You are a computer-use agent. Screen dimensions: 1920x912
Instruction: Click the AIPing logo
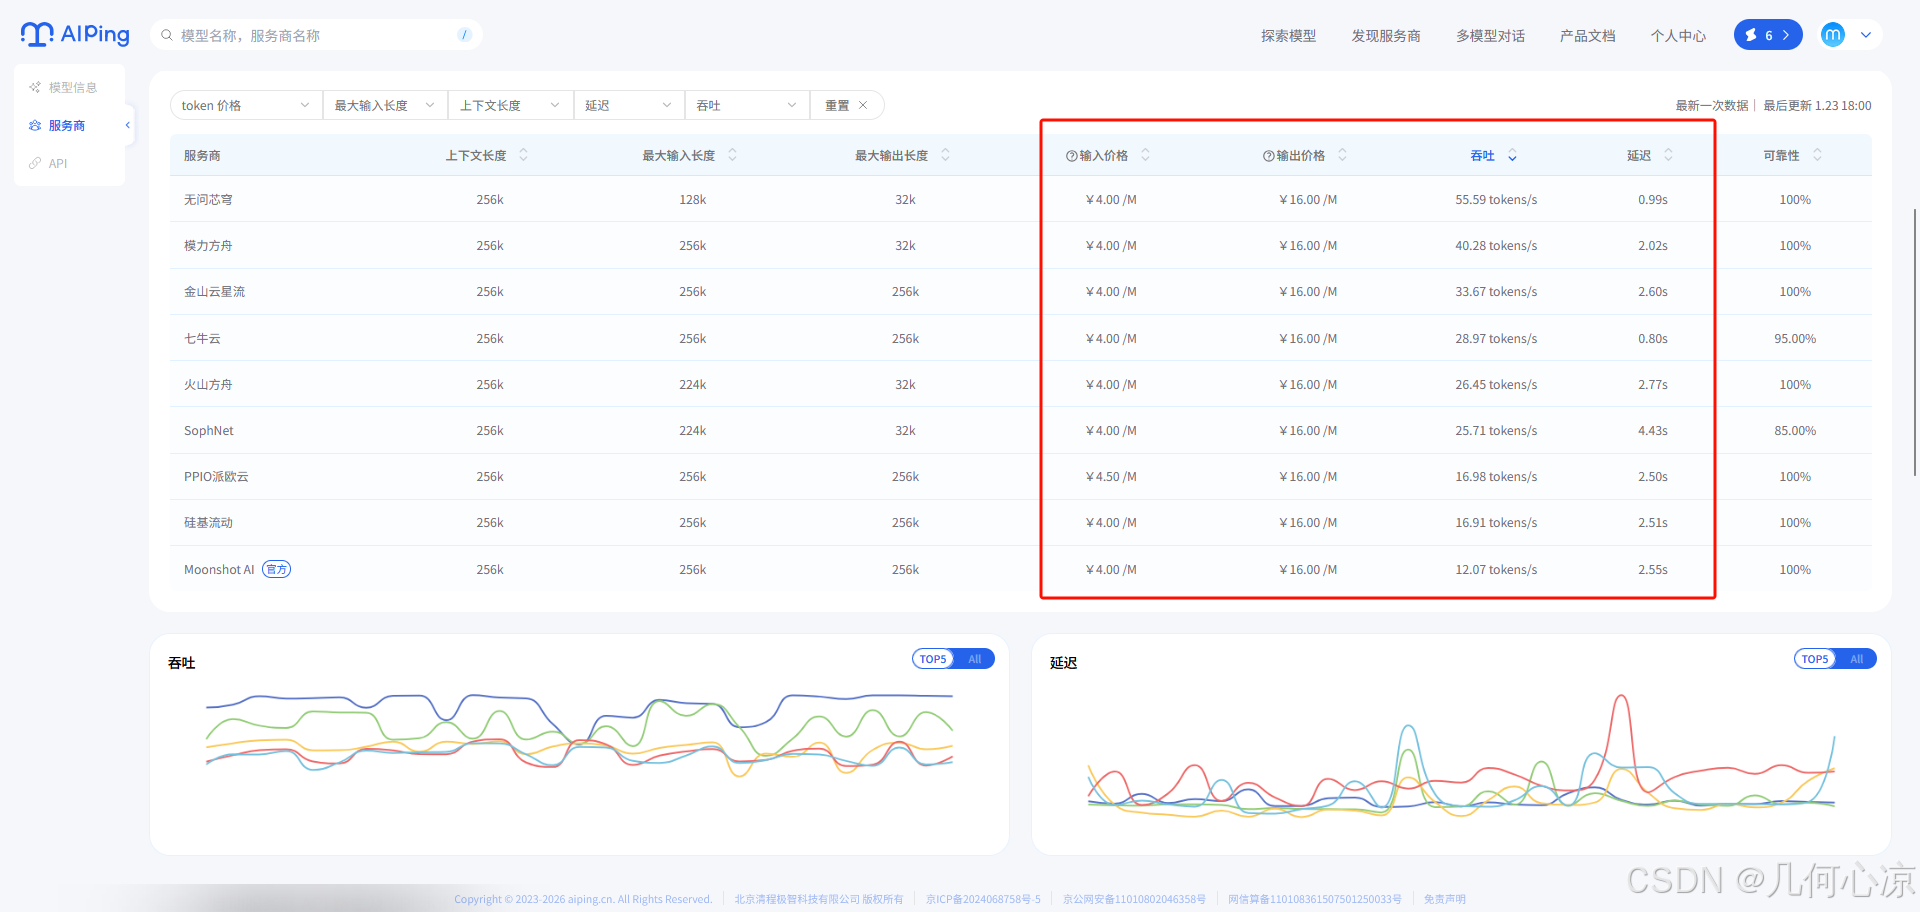(75, 34)
